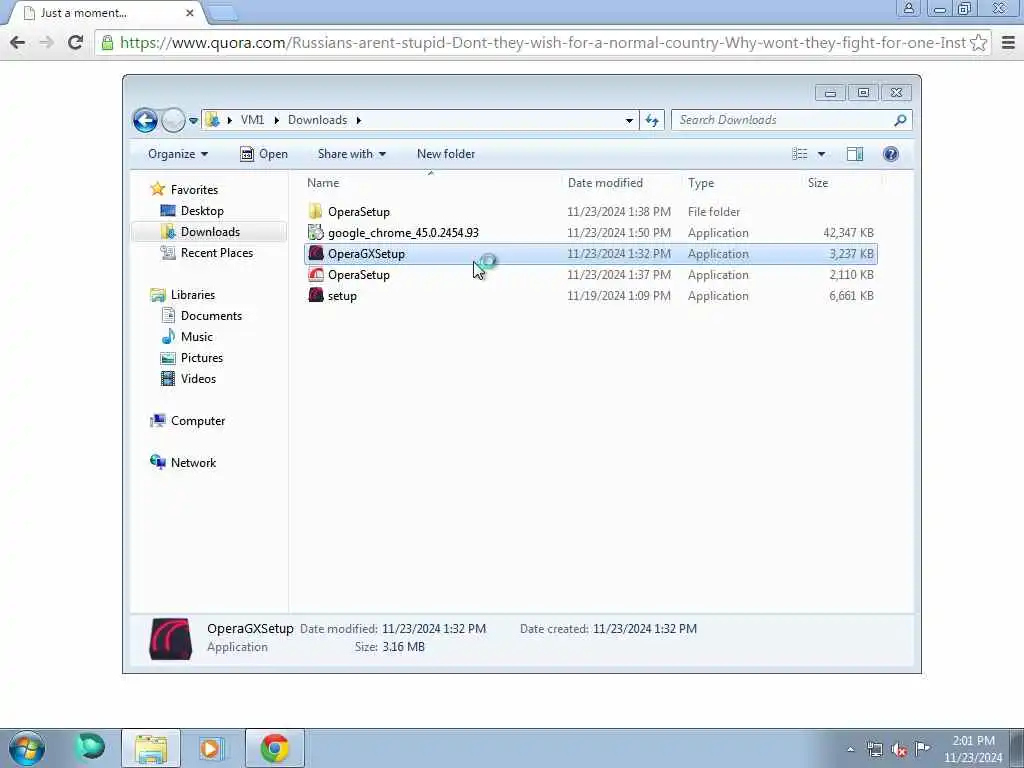Go forward in Chrome
The width and height of the screenshot is (1024, 768).
point(46,42)
